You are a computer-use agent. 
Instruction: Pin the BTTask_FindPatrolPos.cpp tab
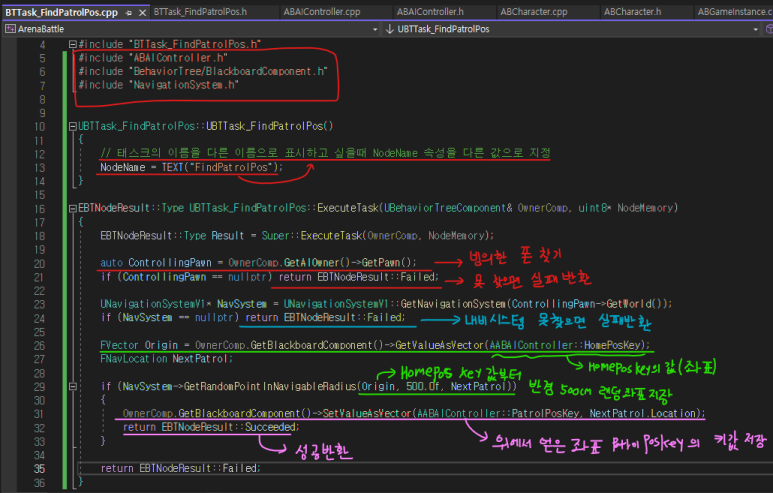[x=129, y=13]
